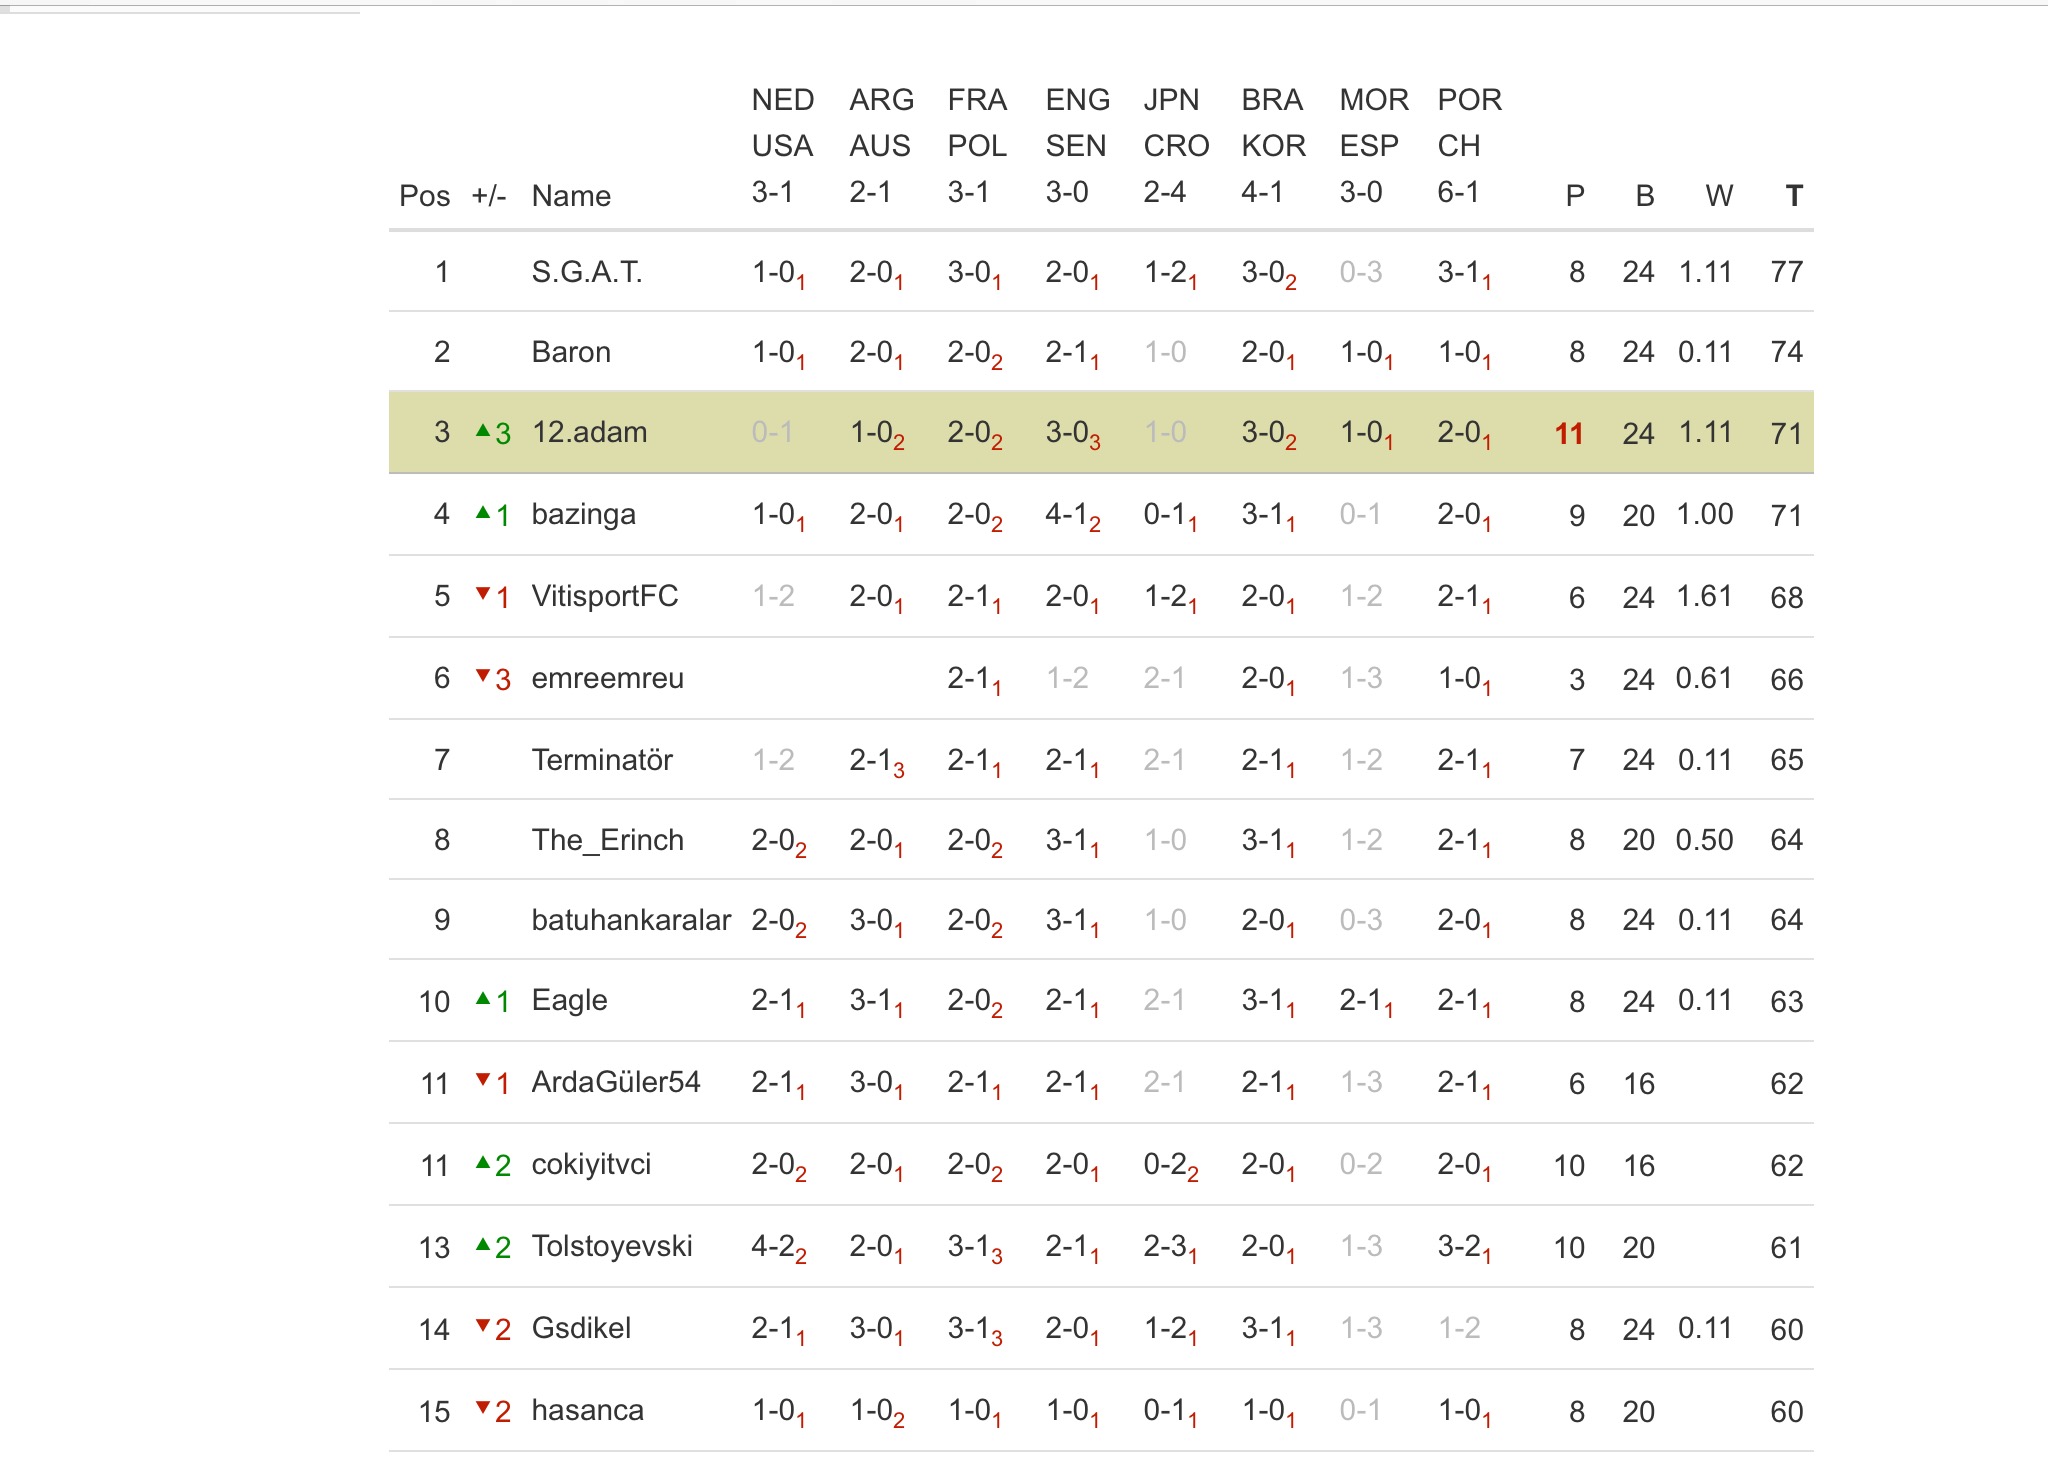The width and height of the screenshot is (2048, 1462).
Task: Select the NED USA 3-1 match header
Action: click(x=782, y=146)
